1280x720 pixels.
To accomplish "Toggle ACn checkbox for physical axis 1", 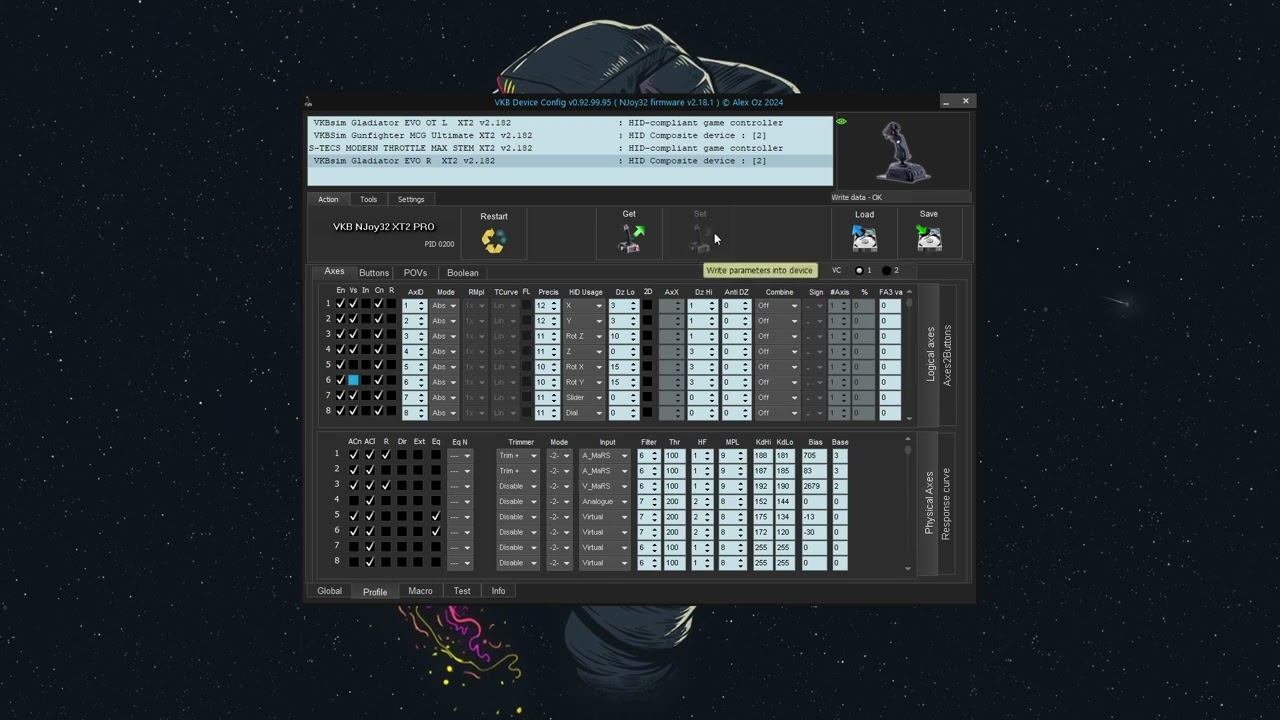I will (354, 455).
